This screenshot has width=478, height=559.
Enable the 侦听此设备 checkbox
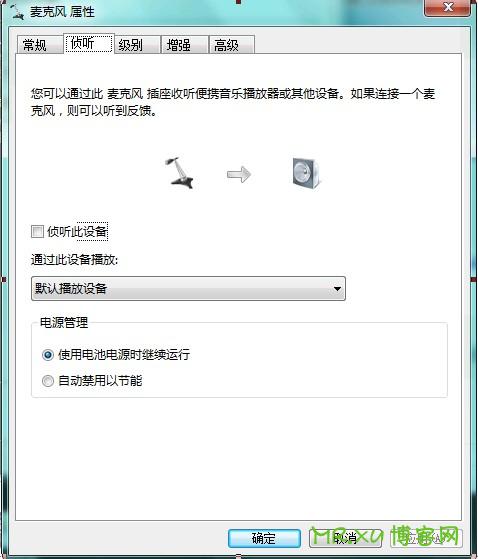coord(37,231)
